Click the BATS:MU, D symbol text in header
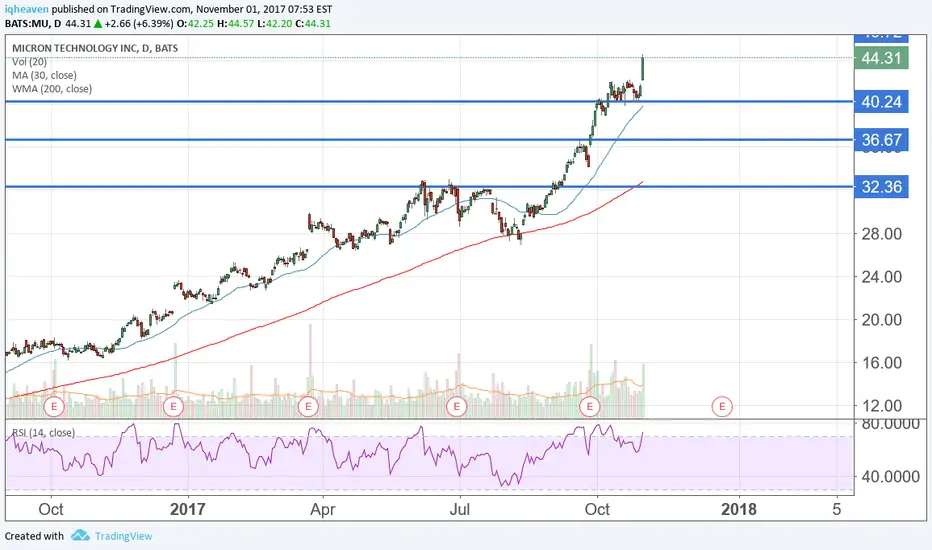This screenshot has width=932, height=550. tap(33, 24)
